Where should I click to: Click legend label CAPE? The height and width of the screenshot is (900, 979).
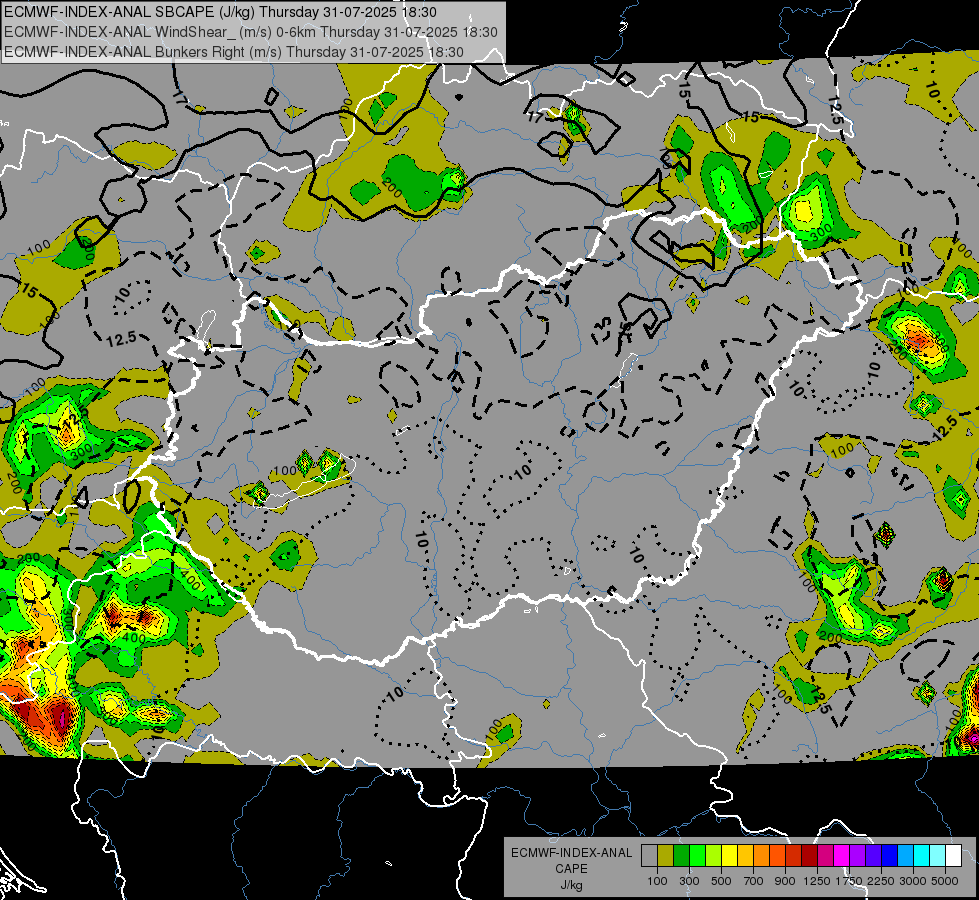[571, 869]
